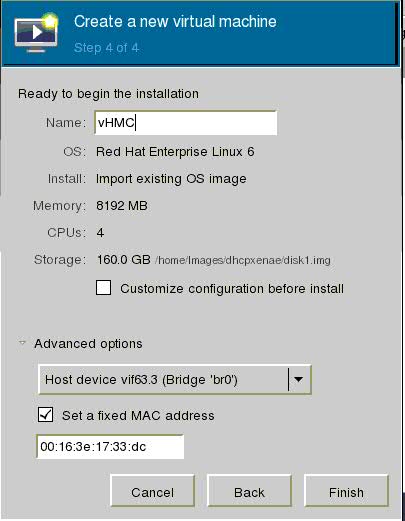The width and height of the screenshot is (405, 521).
Task: Open the host device network dropdown arrow
Action: 299,379
